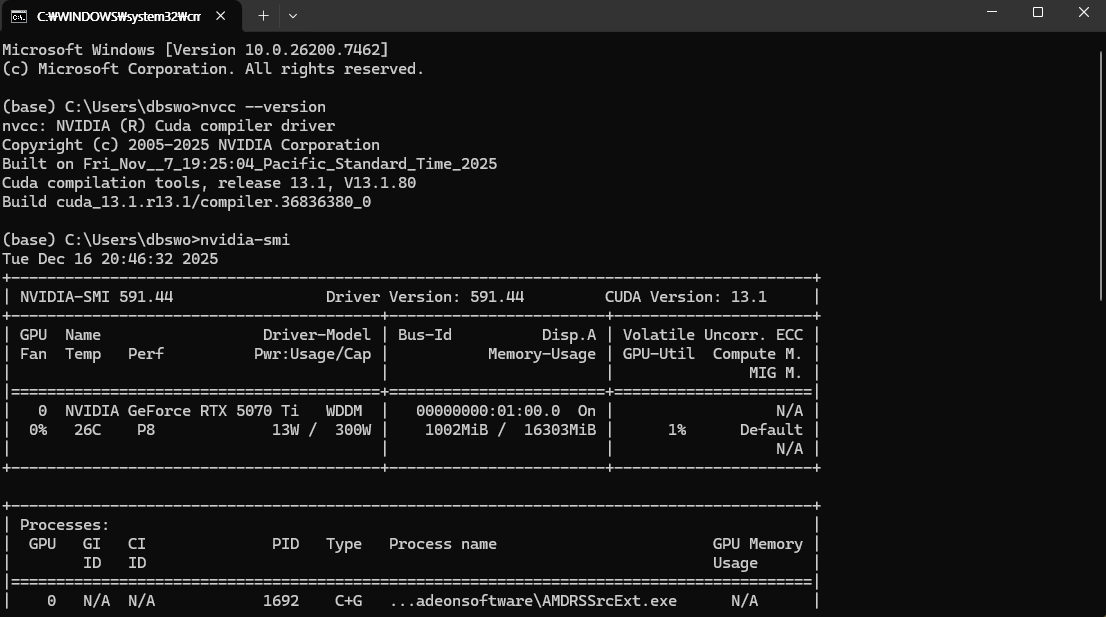Click the "nvidia-smi" command text

point(244,240)
